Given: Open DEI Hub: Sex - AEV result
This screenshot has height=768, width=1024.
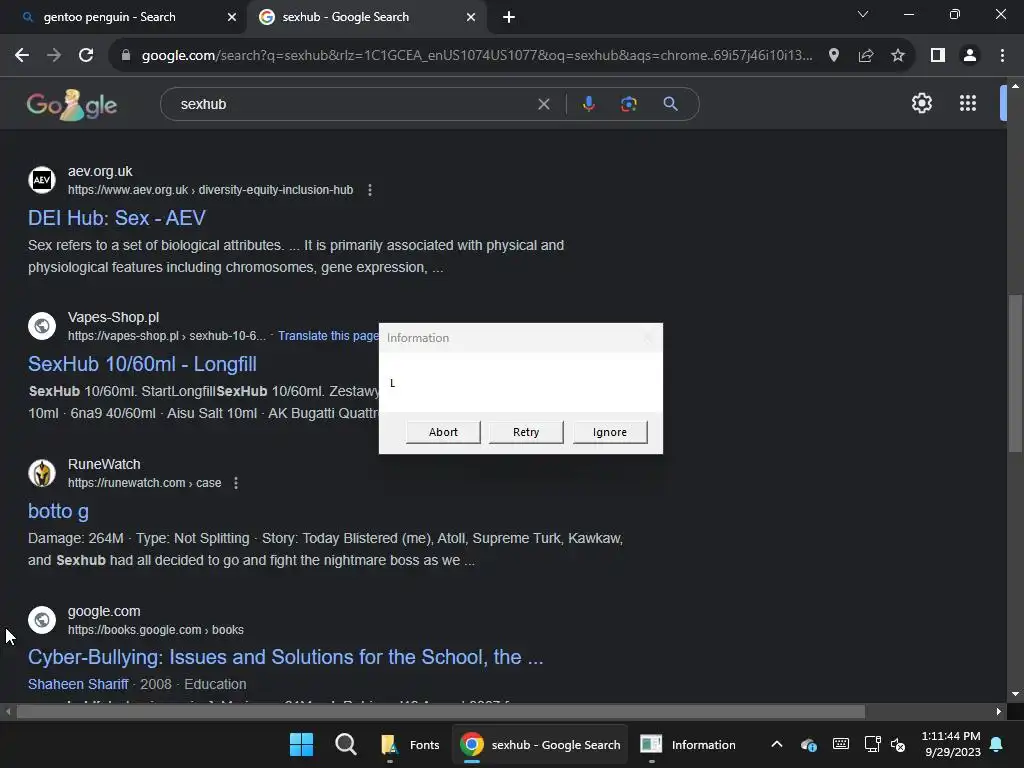Looking at the screenshot, I should pos(117,218).
